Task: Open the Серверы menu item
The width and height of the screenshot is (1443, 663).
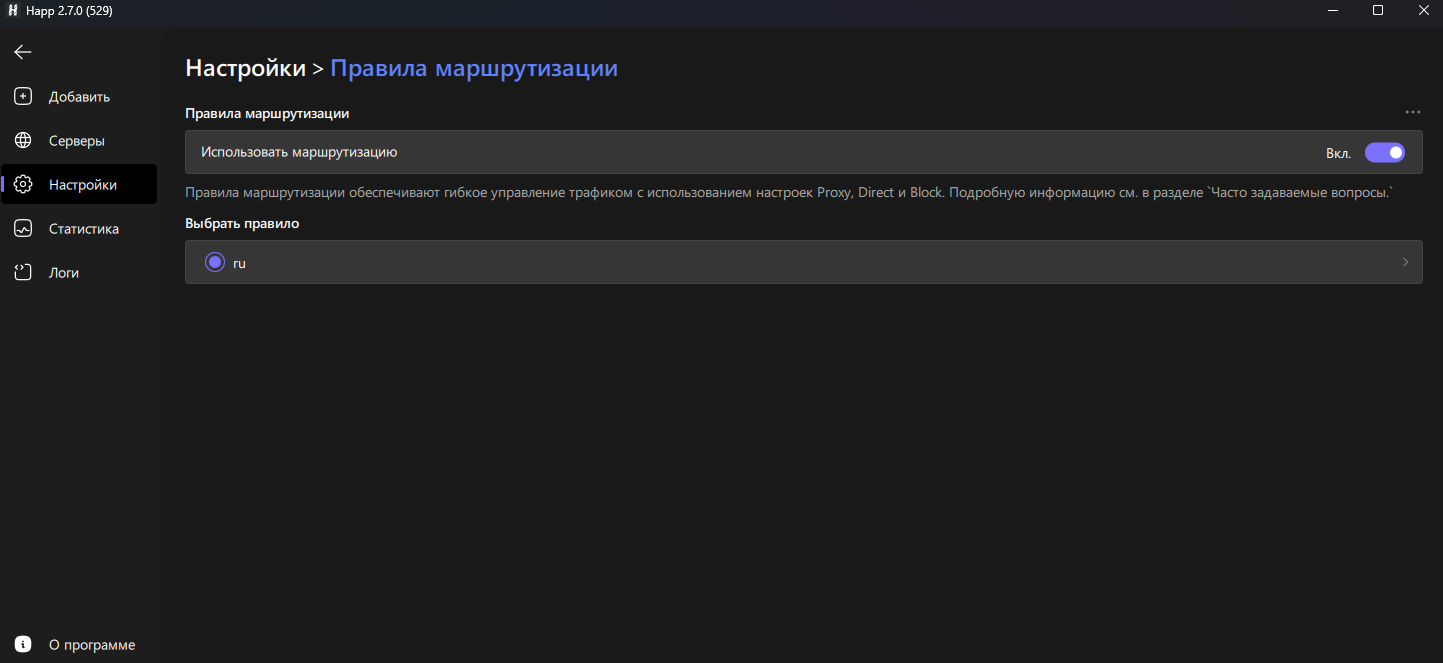Action: [x=79, y=141]
